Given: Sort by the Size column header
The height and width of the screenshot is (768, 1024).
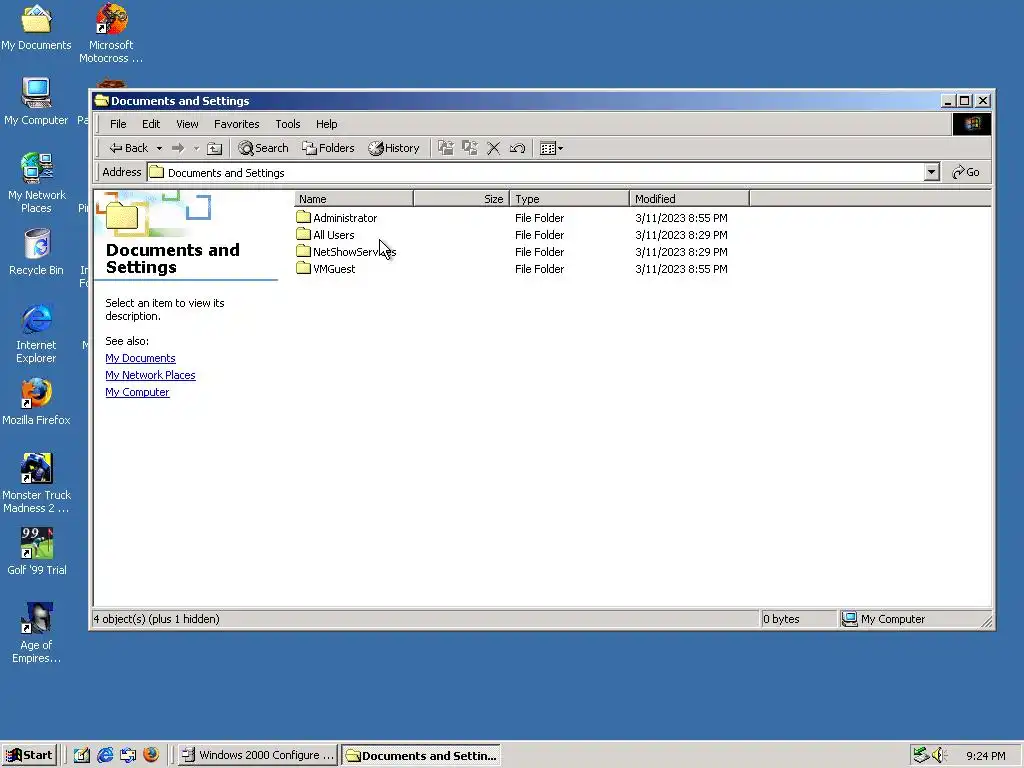Looking at the screenshot, I should point(461,199).
